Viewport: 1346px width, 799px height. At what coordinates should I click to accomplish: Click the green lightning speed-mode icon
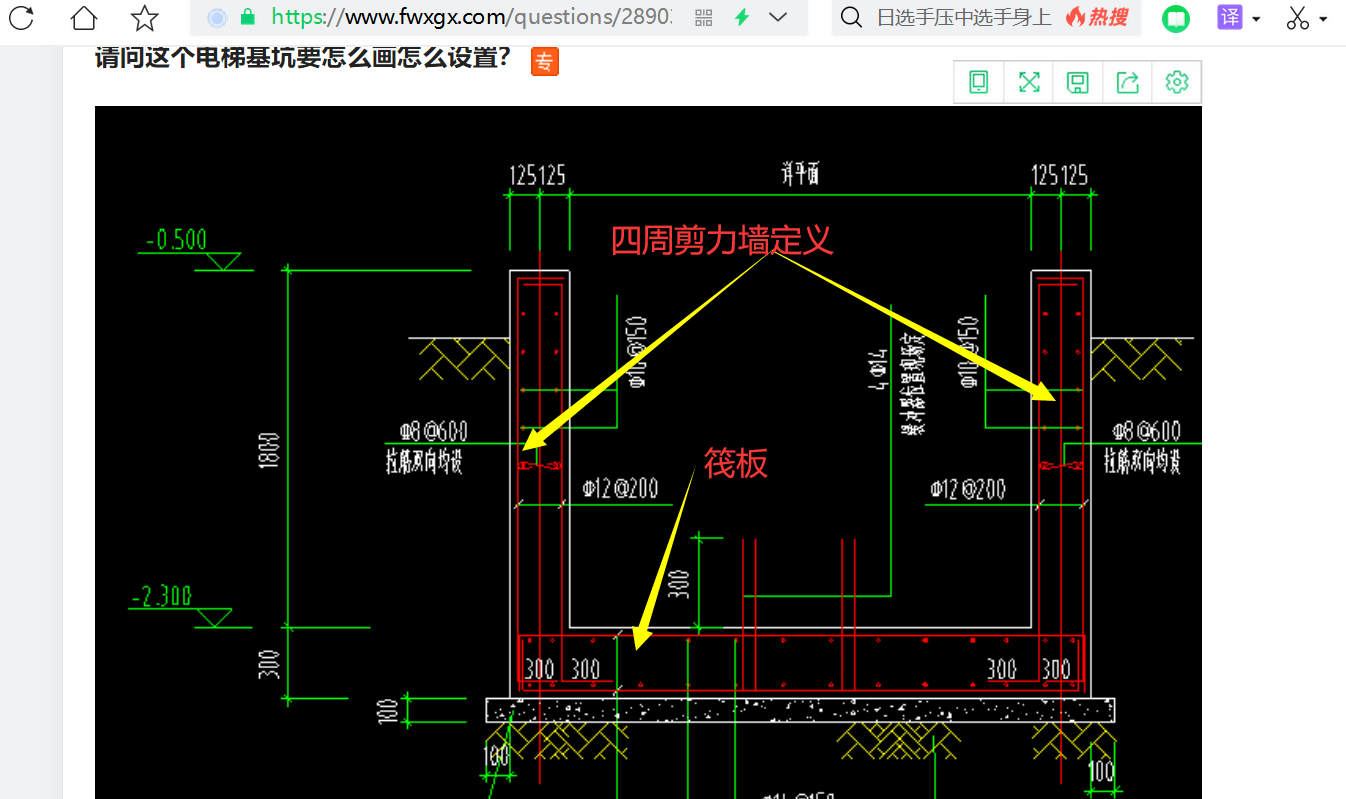tap(742, 17)
